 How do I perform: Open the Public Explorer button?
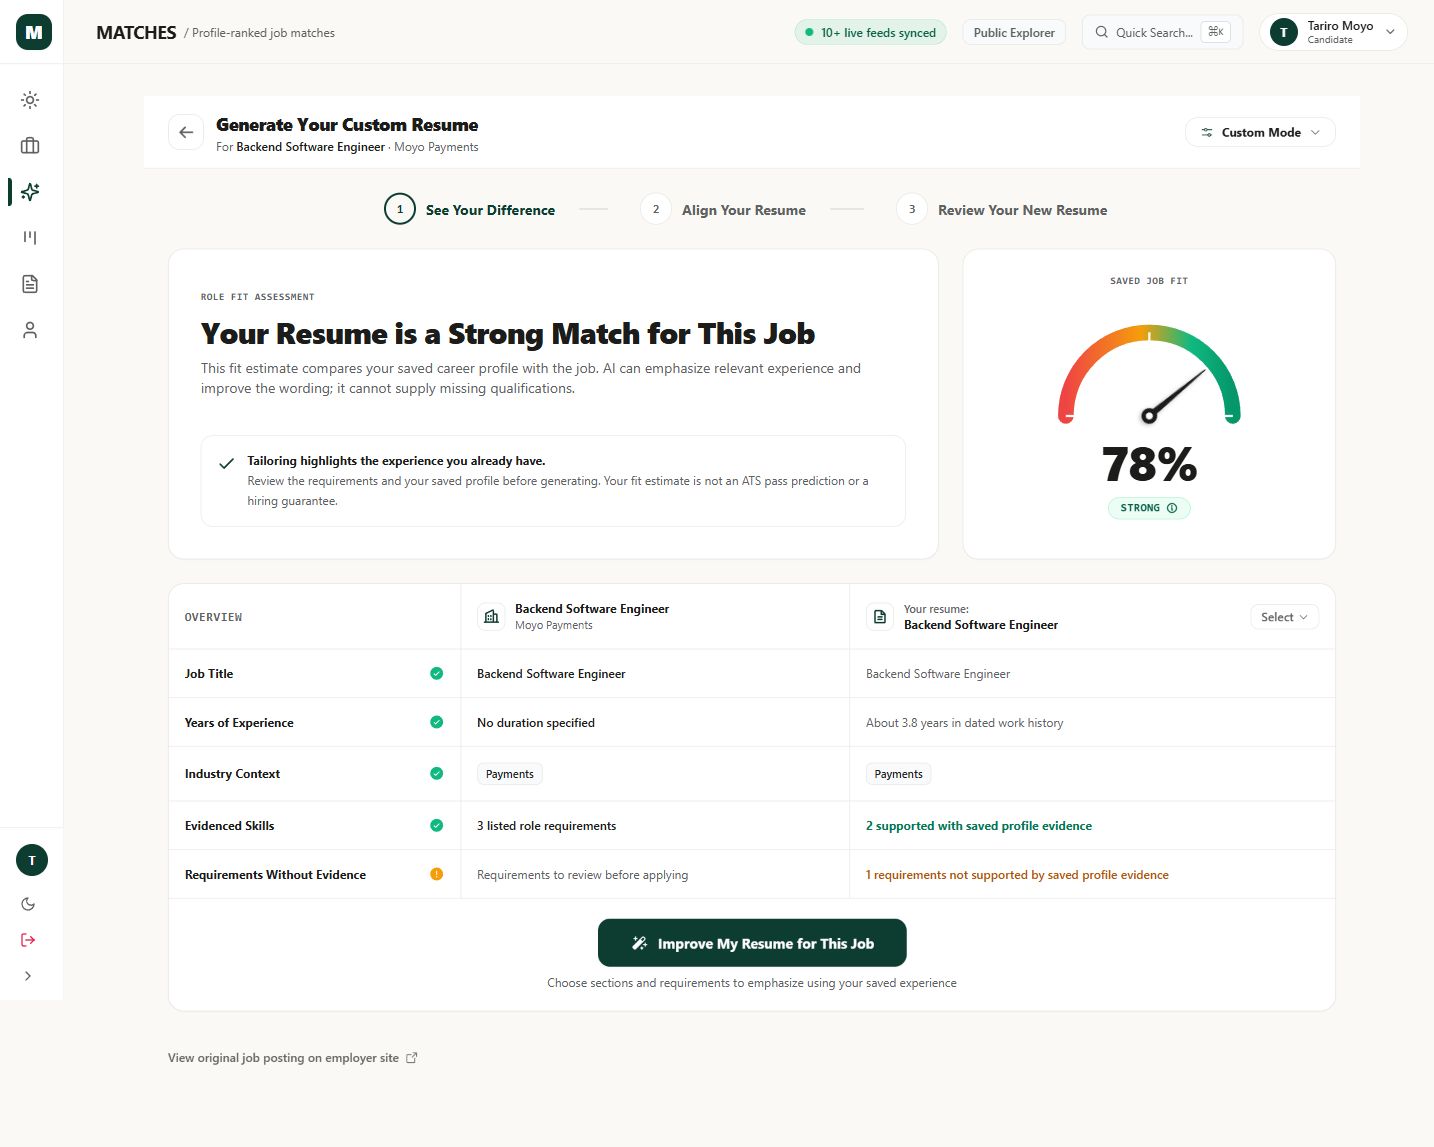(x=1014, y=32)
